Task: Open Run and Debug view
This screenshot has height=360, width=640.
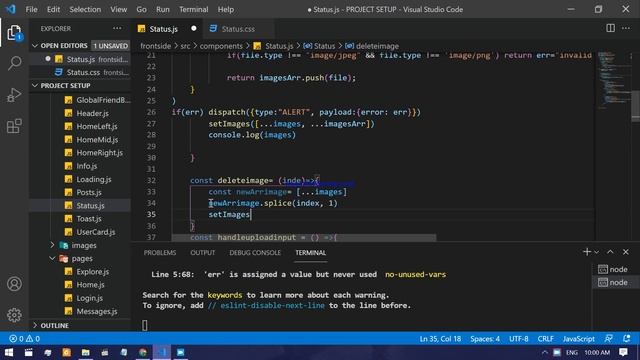Action: [x=14, y=95]
